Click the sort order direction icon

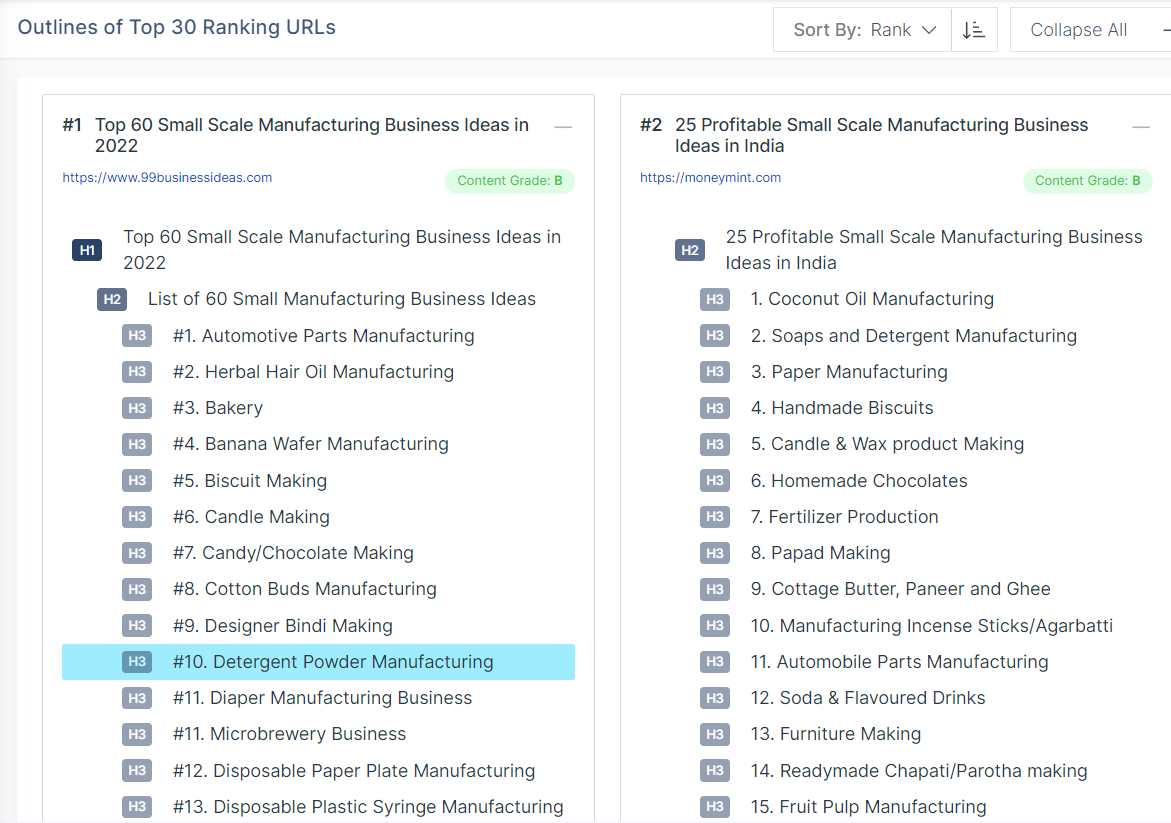pyautogui.click(x=974, y=30)
